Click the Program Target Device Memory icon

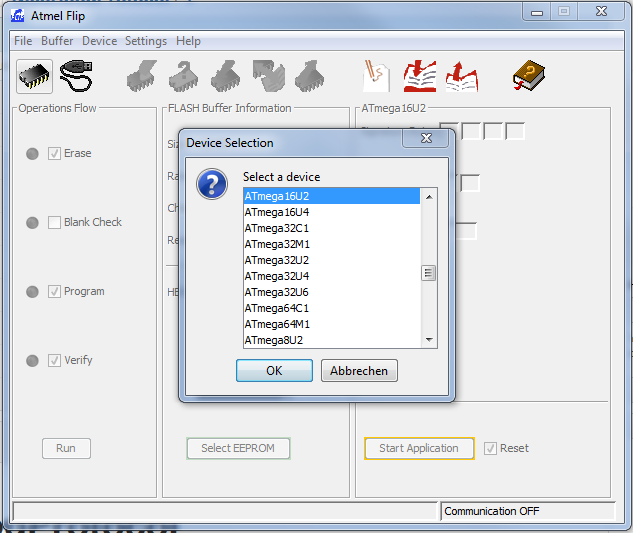(226, 76)
